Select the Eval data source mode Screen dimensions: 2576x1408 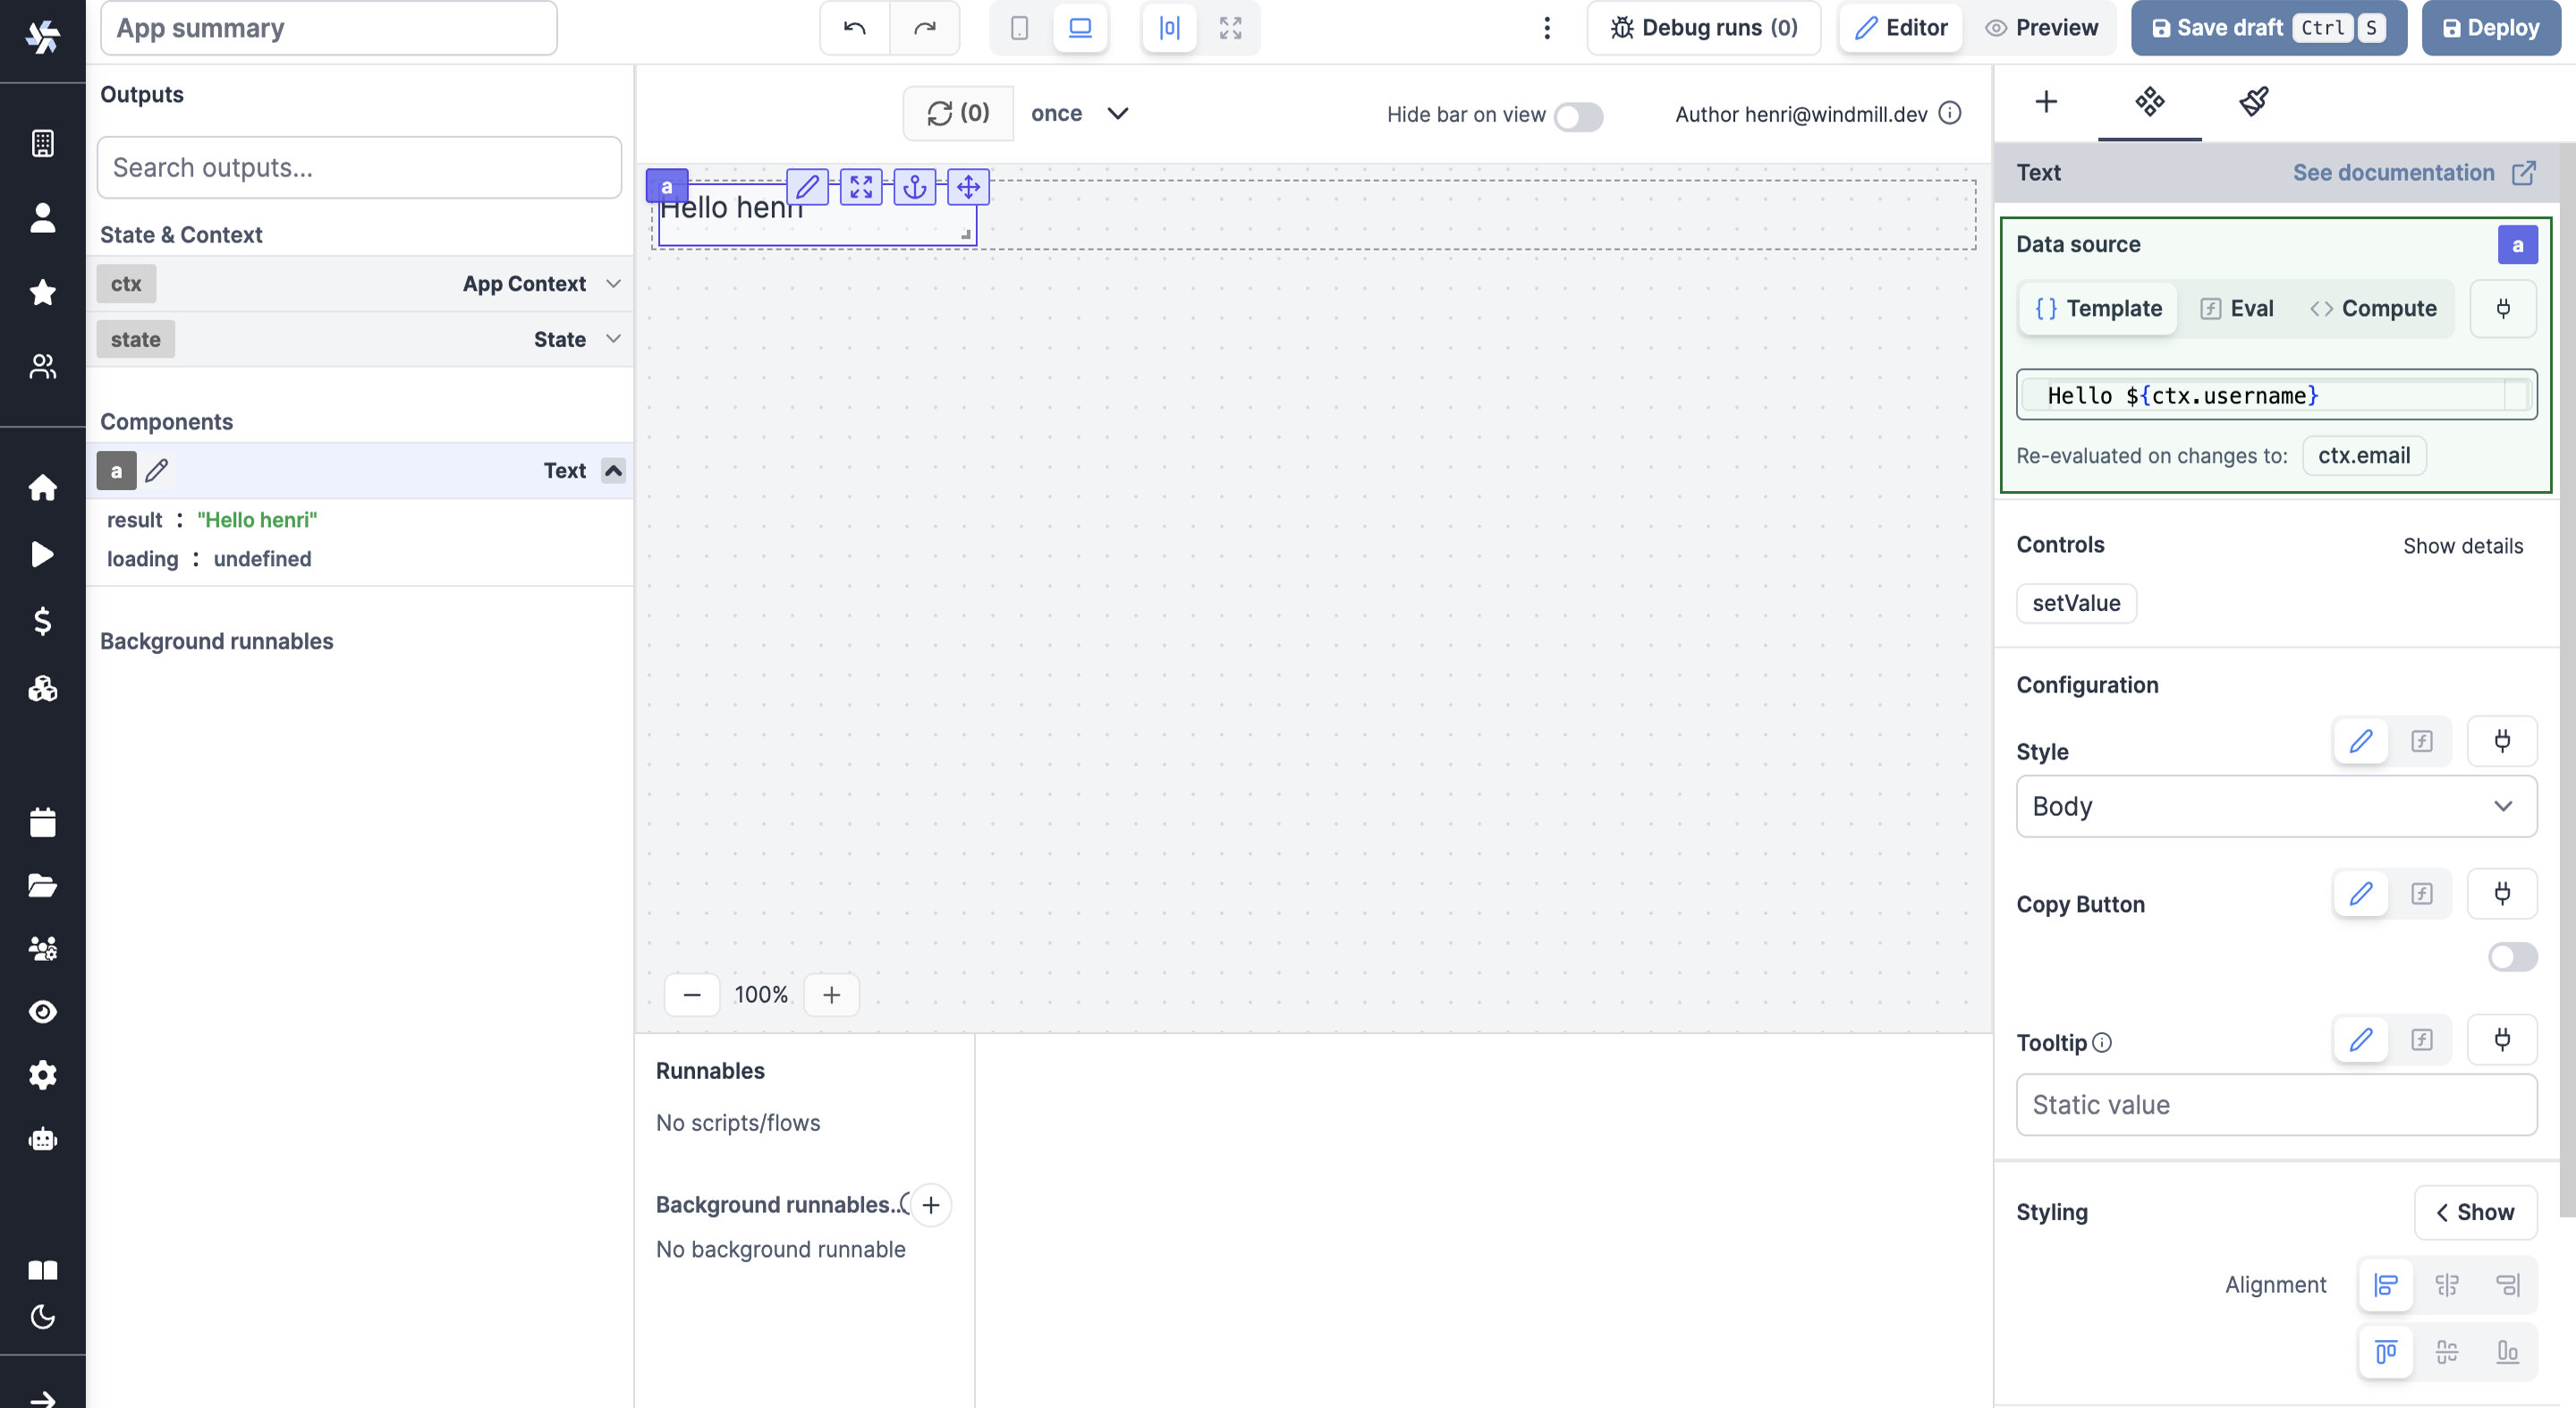(x=2237, y=308)
